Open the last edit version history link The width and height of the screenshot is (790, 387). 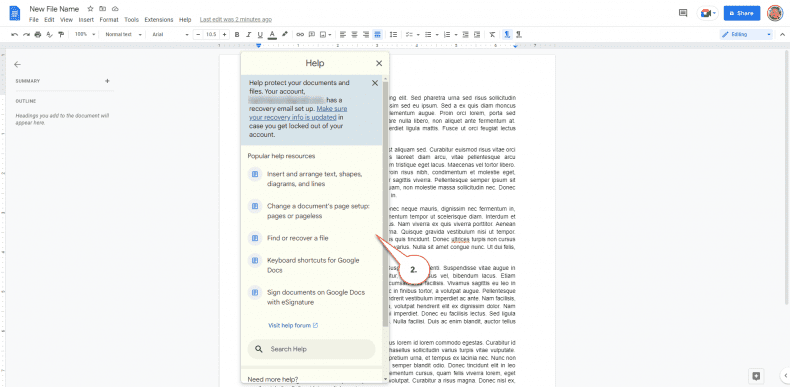pyautogui.click(x=236, y=20)
